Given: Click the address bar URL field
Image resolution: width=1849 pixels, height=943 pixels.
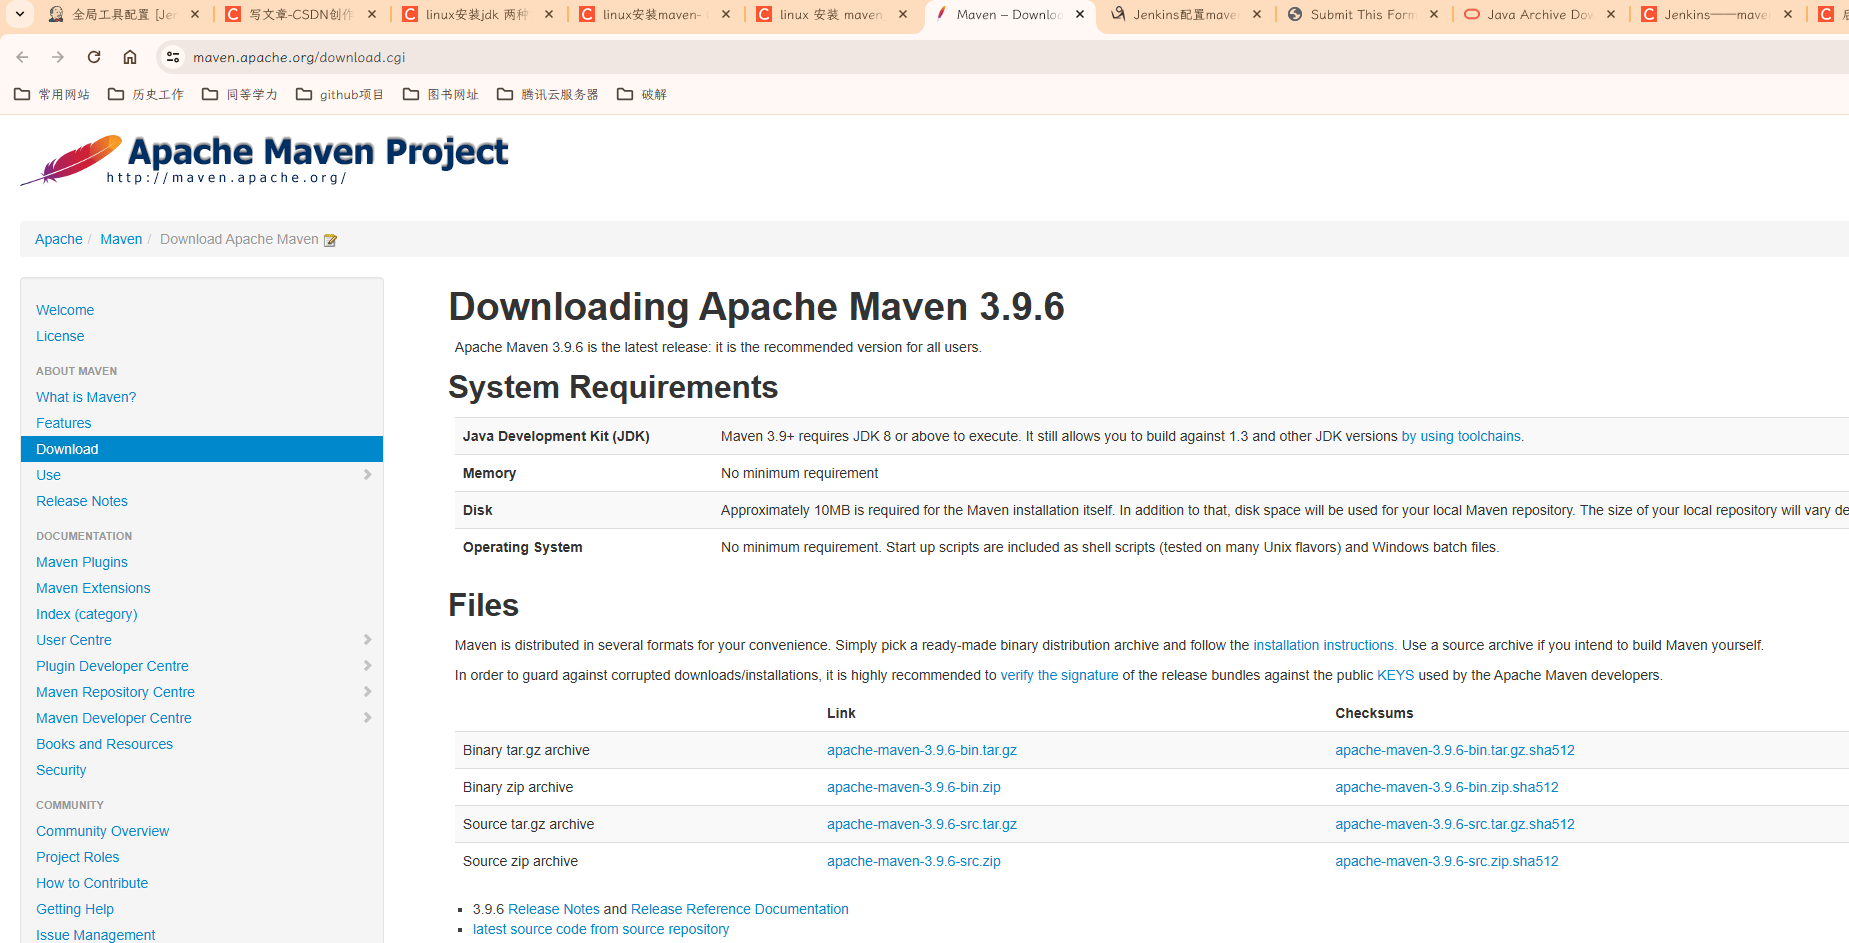Looking at the screenshot, I should pyautogui.click(x=1000, y=57).
